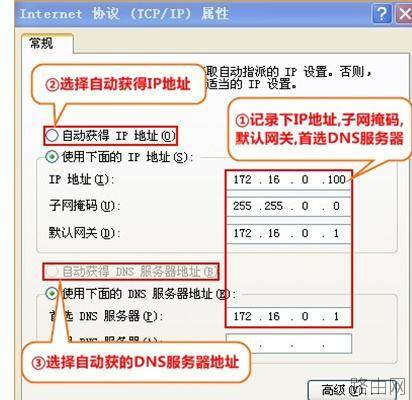The height and width of the screenshot is (400, 412).
Task: Click the 默认网关(D) label
Action: coord(84,233)
